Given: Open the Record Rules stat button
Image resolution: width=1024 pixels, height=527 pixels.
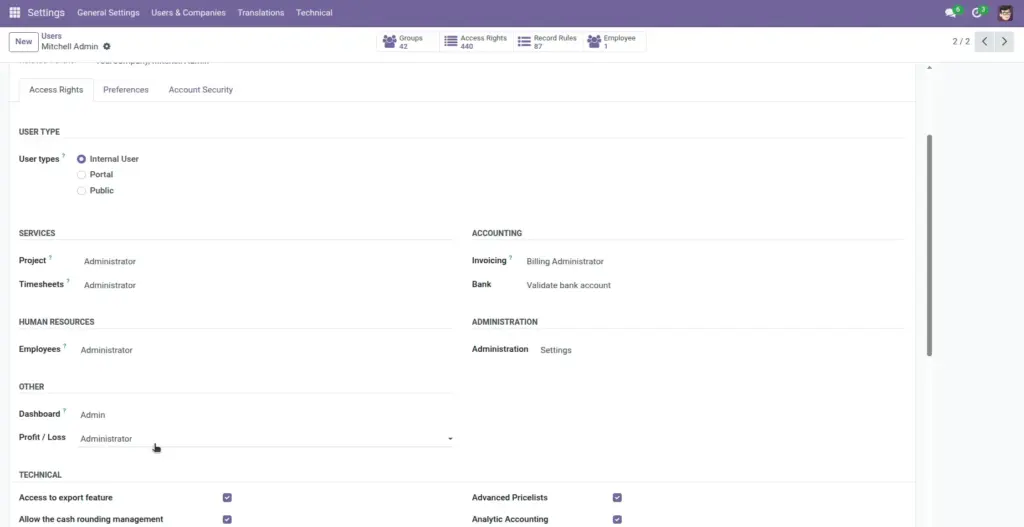Looking at the screenshot, I should pos(548,42).
